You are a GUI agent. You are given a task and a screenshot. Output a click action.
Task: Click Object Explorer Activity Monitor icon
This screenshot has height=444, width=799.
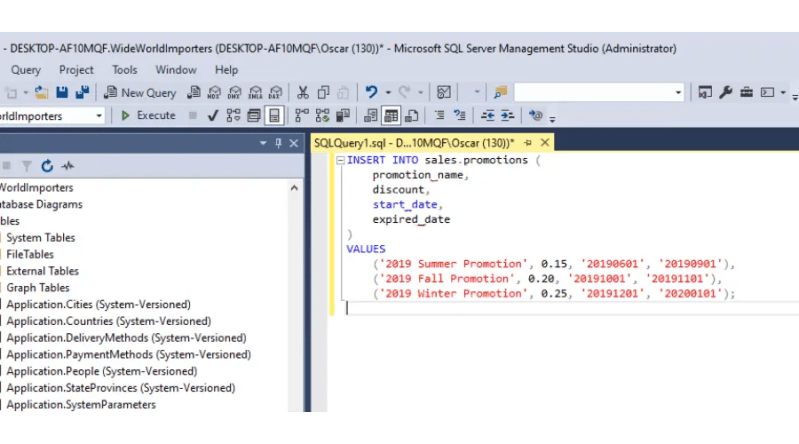tap(67, 166)
